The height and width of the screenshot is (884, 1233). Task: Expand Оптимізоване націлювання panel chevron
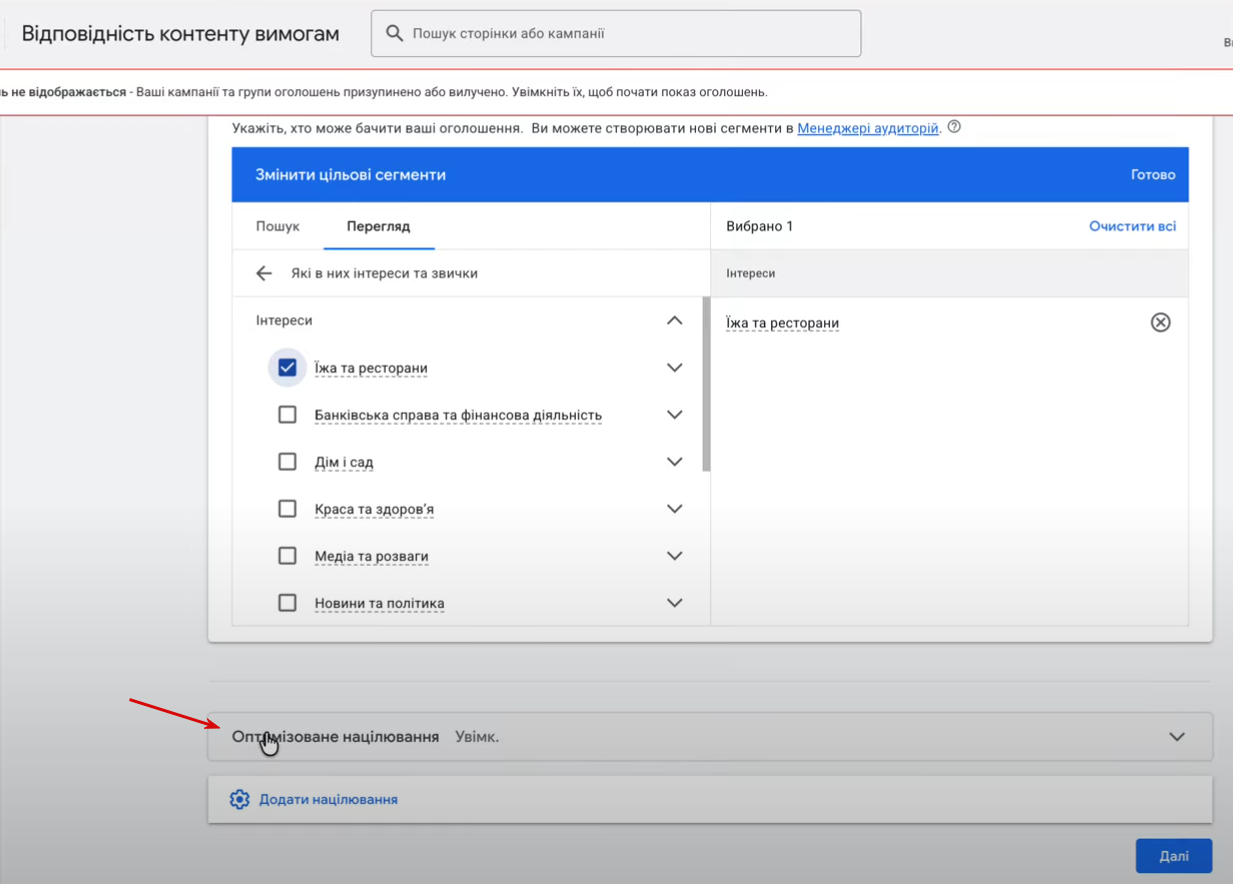1177,737
